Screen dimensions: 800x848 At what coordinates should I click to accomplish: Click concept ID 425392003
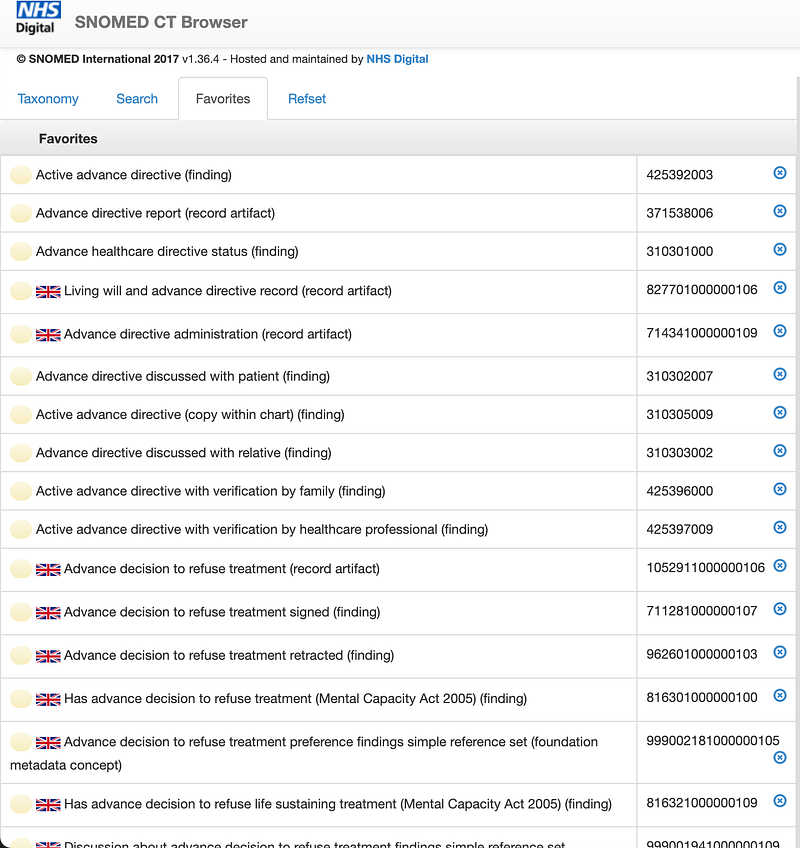(x=677, y=174)
